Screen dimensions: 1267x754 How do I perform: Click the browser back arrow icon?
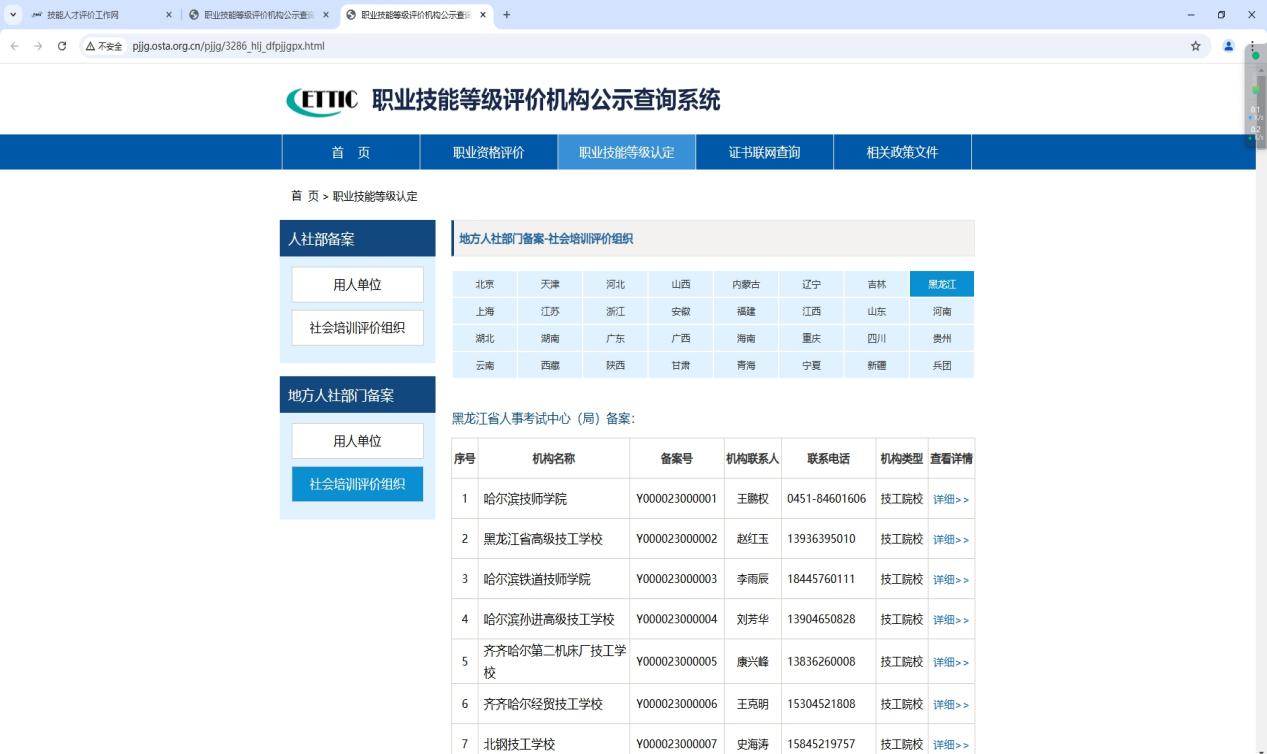pyautogui.click(x=14, y=46)
